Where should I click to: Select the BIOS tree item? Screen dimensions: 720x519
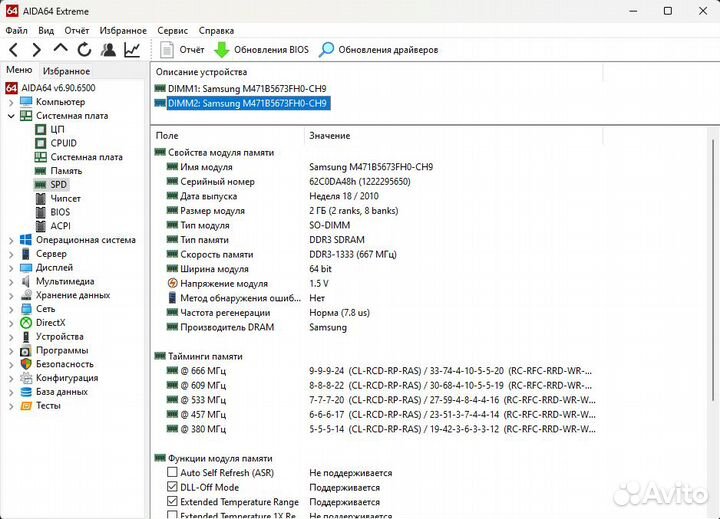tap(60, 212)
